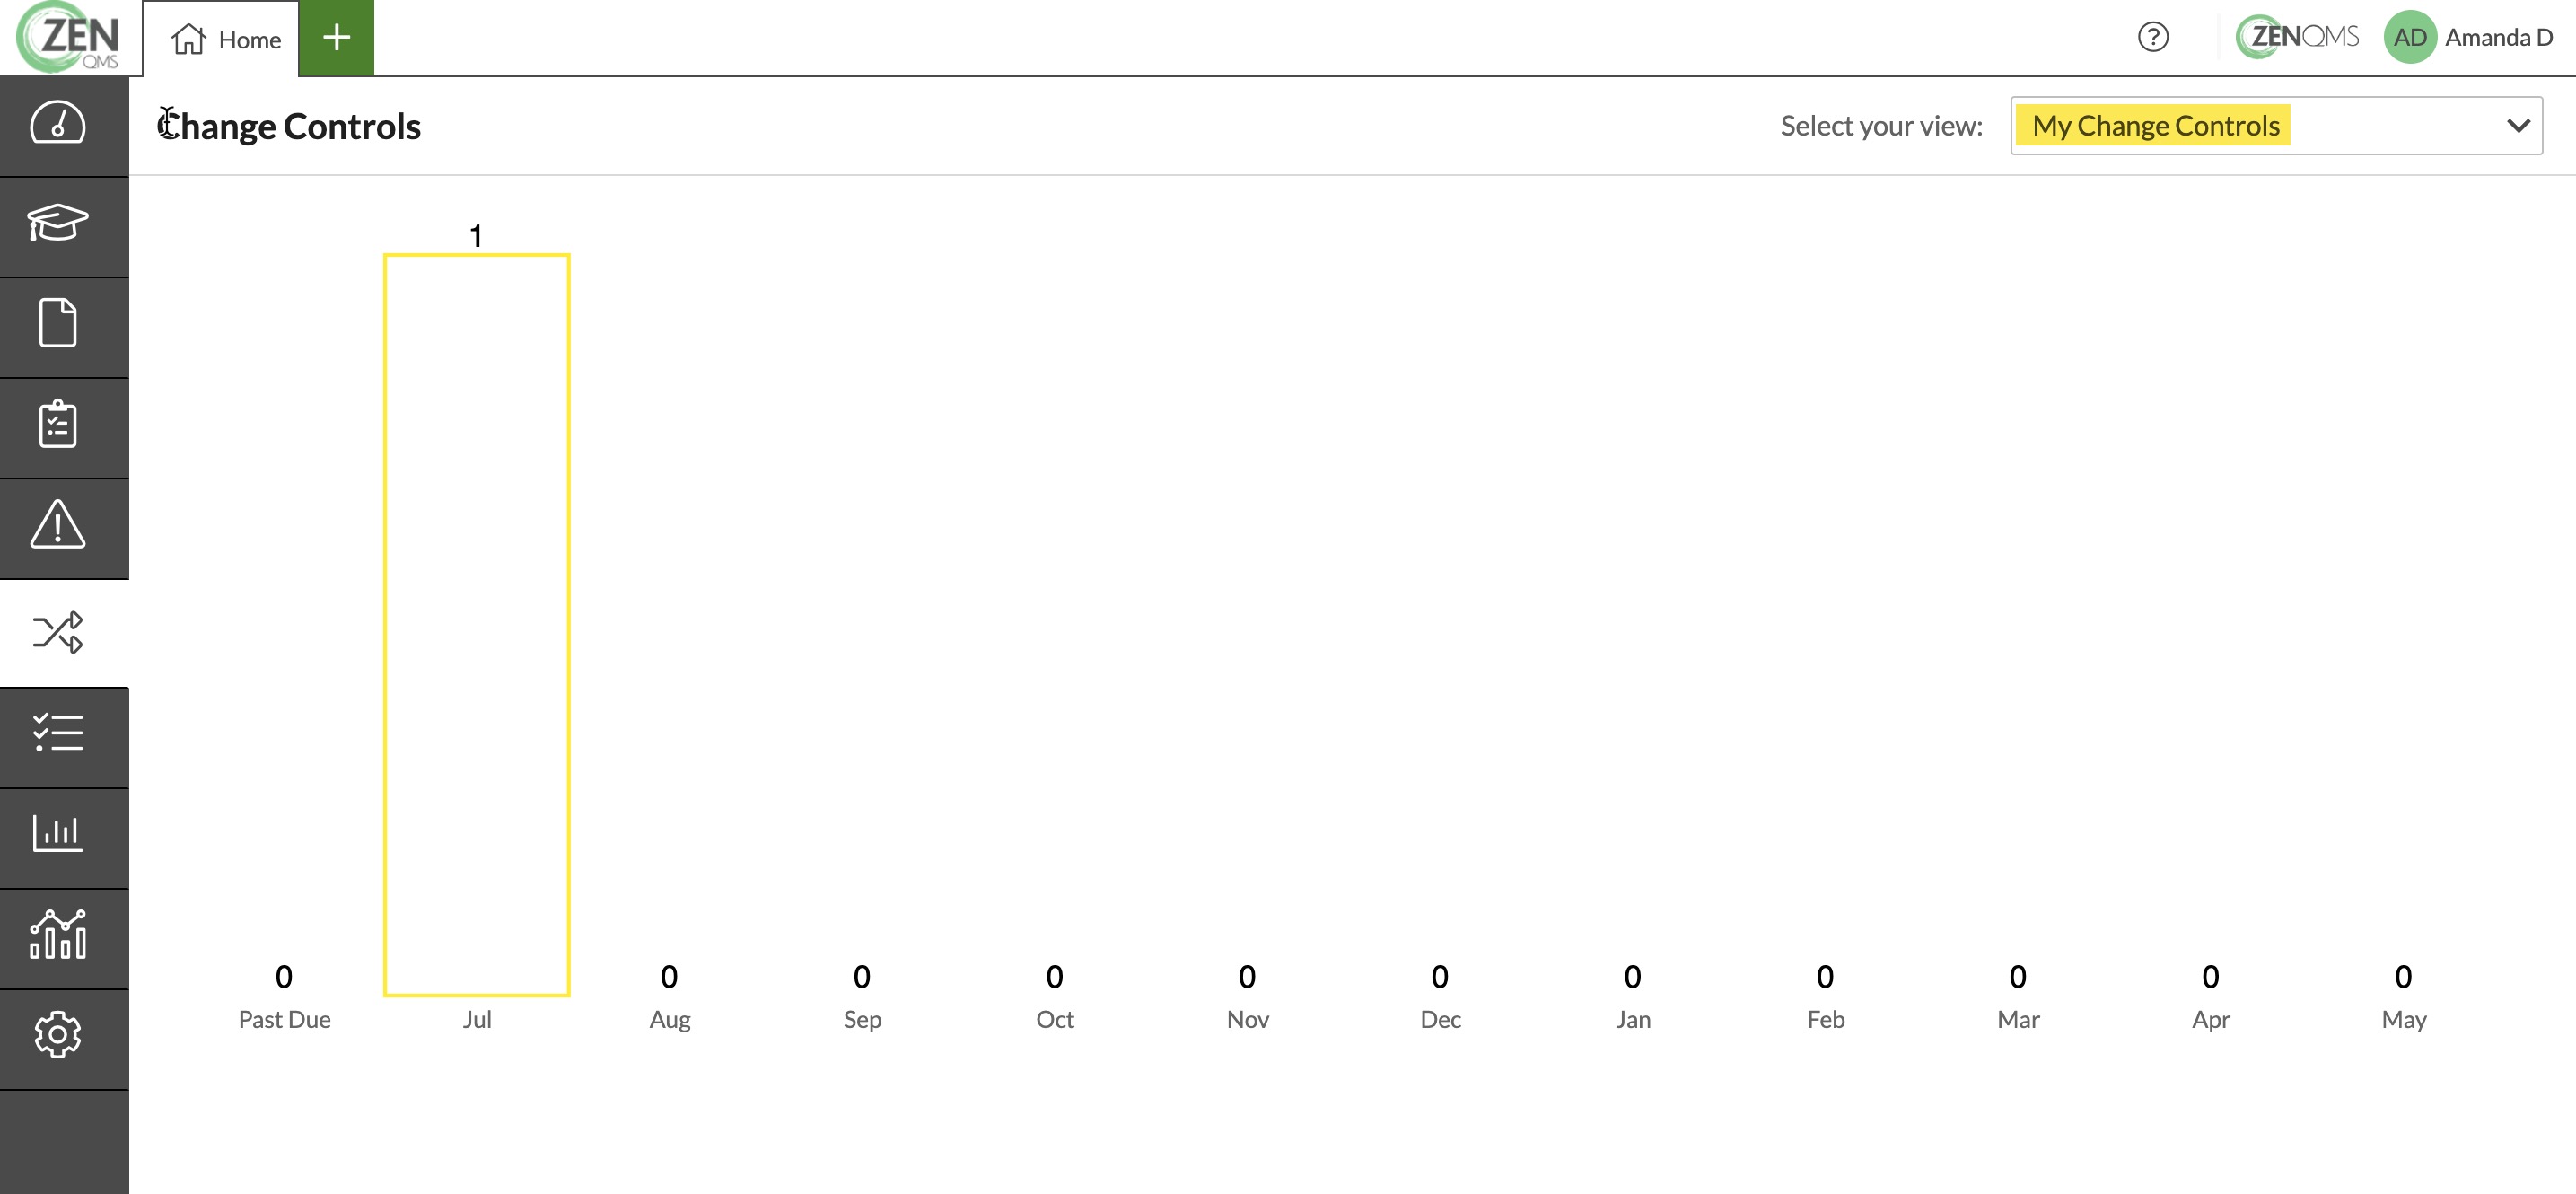The height and width of the screenshot is (1194, 2576).
Task: Click the ZenQMS logo in the top-right header
Action: point(2297,37)
